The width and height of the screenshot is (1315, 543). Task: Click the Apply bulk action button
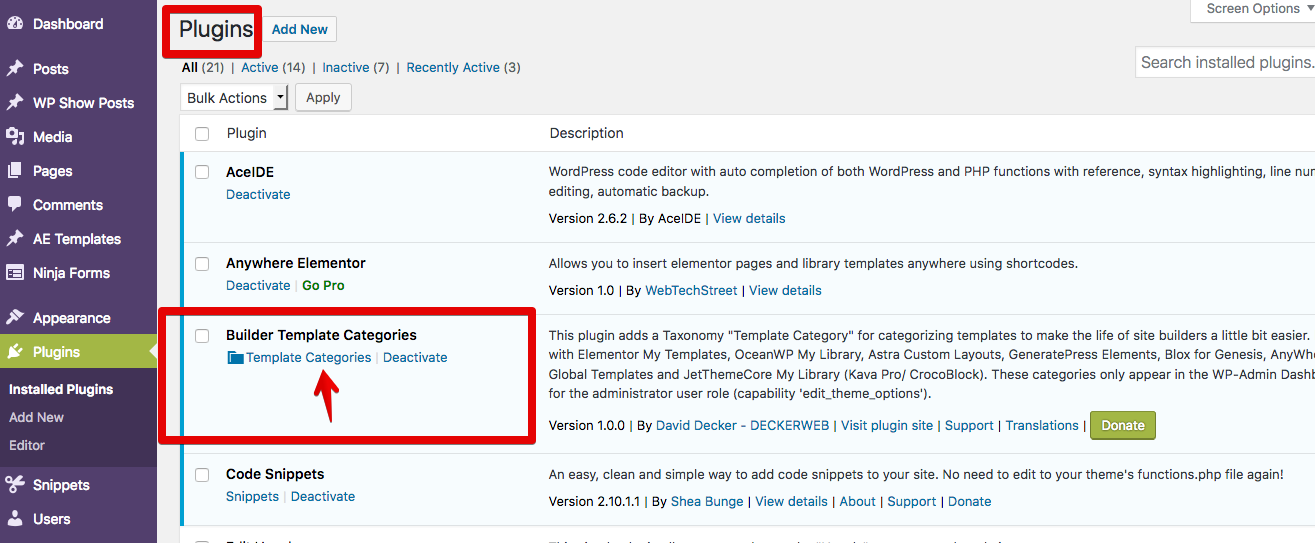point(323,97)
